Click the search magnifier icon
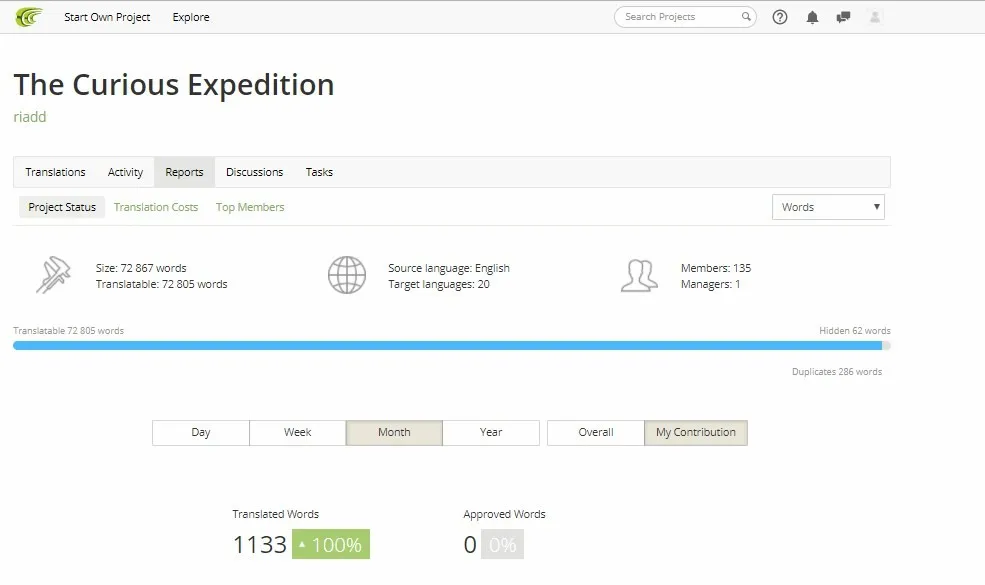Viewport: 985px width, 585px height. (746, 16)
